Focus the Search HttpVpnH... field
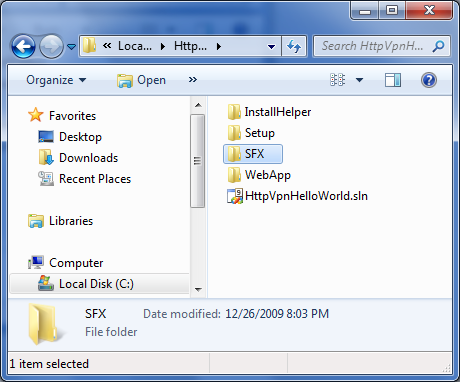 click(x=382, y=46)
